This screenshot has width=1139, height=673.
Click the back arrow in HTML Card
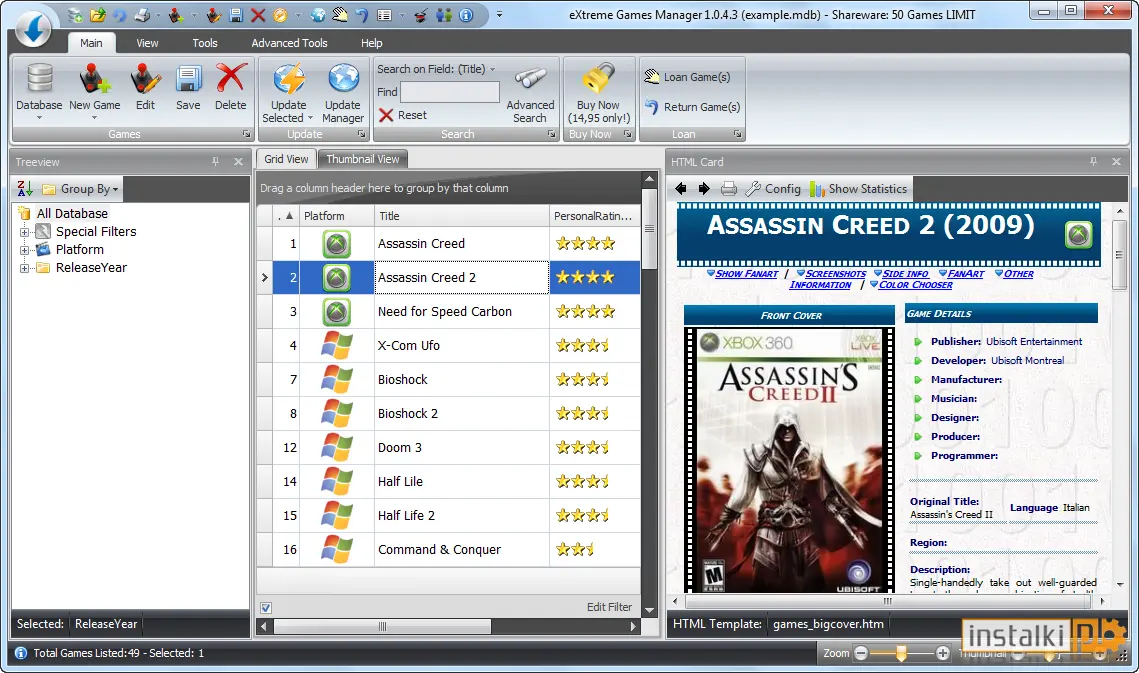point(681,189)
